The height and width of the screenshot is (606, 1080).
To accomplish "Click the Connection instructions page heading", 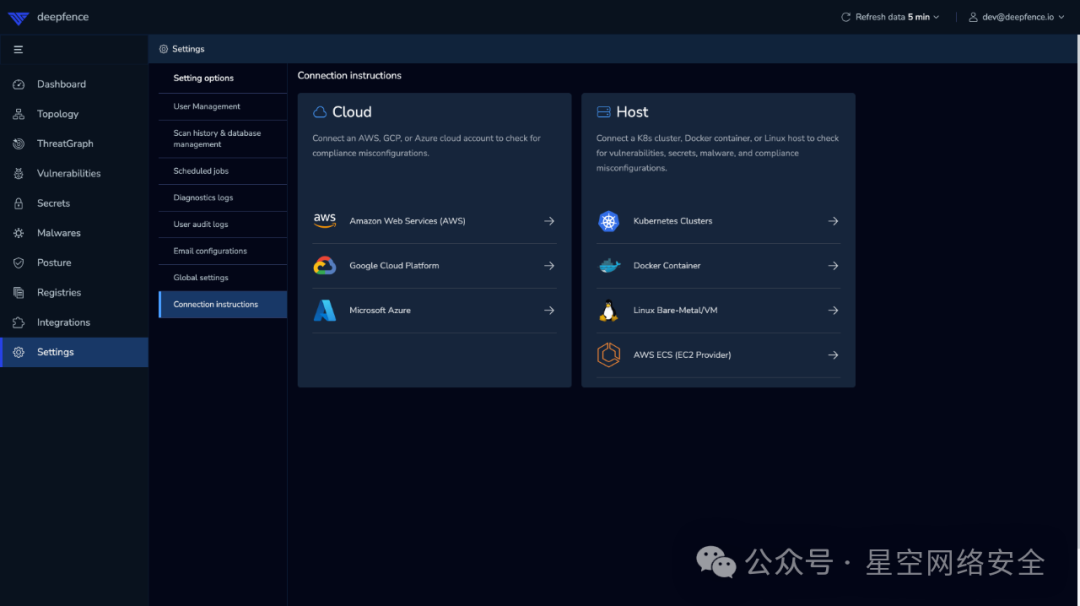I will tap(349, 76).
